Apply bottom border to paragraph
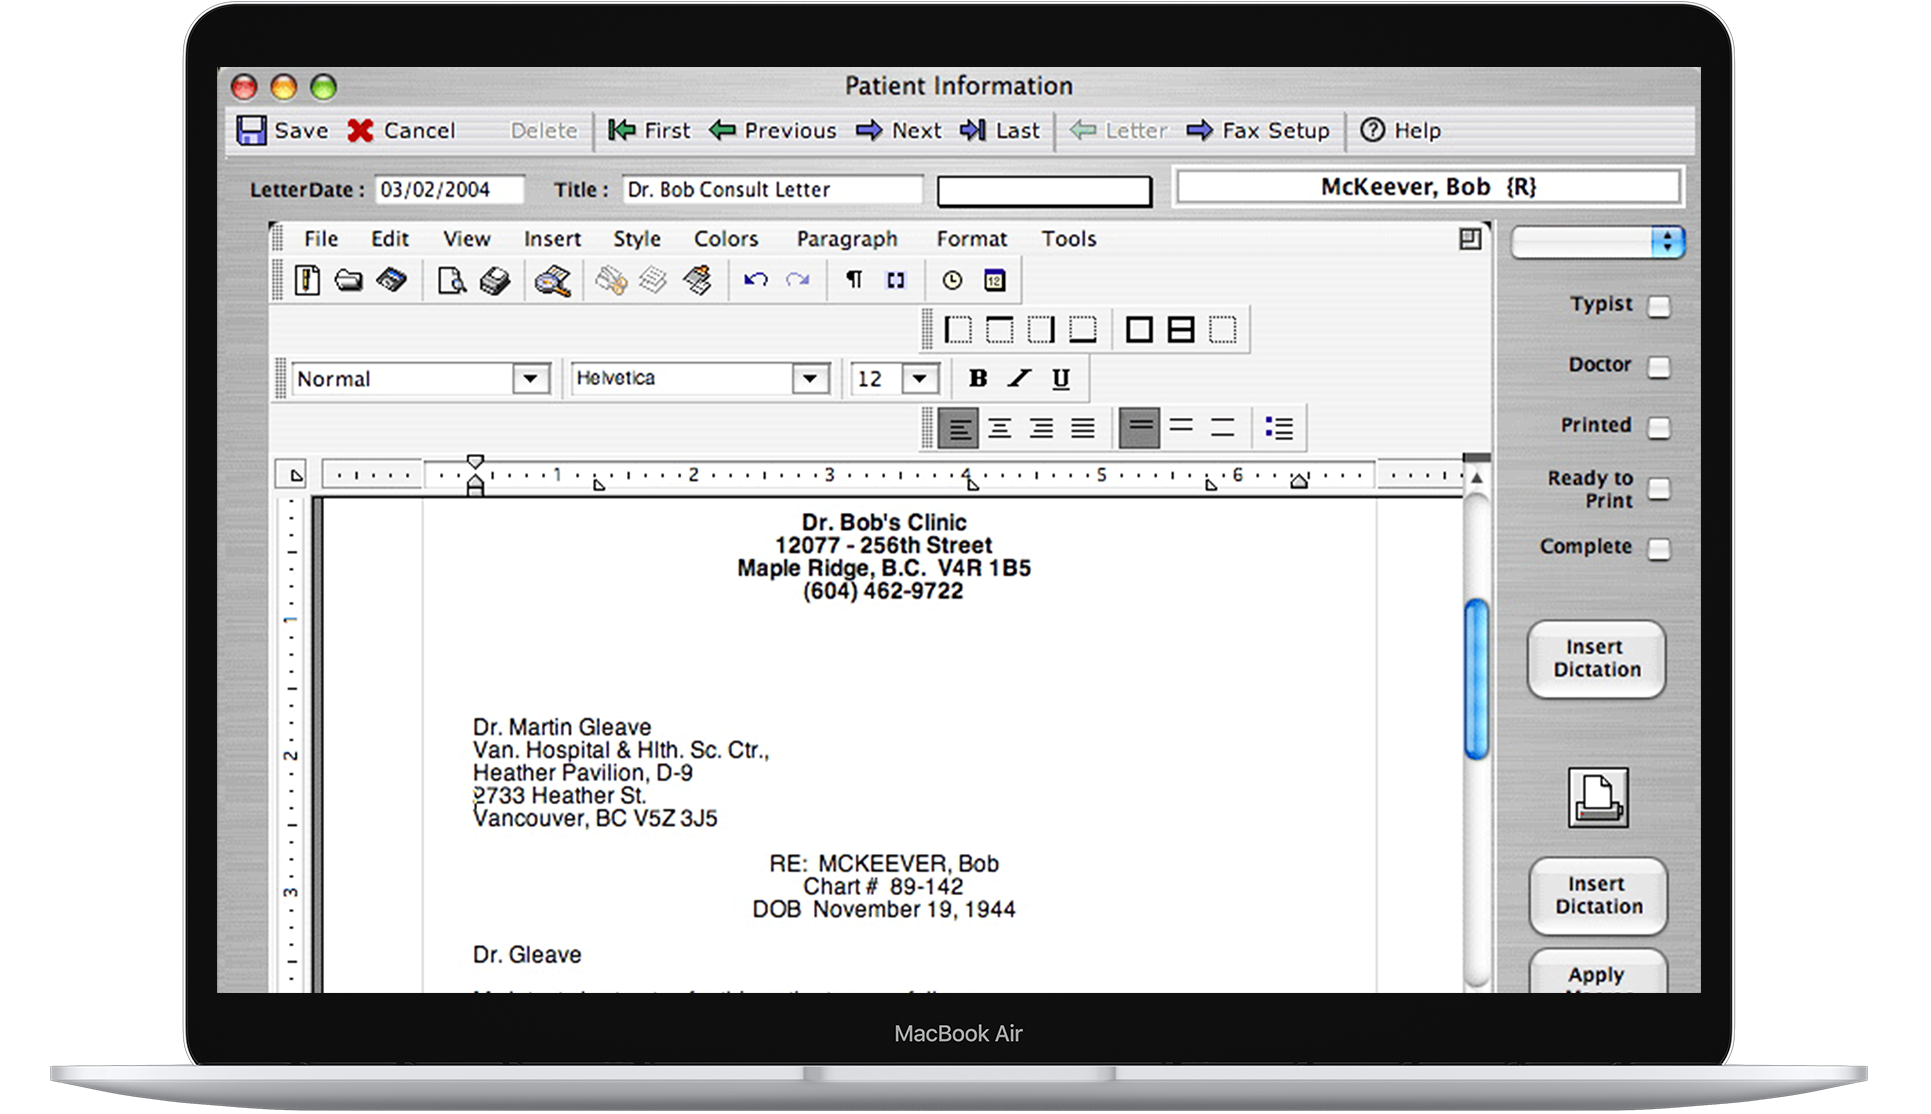Viewport: 1931px width, 1114px height. [x=1083, y=330]
